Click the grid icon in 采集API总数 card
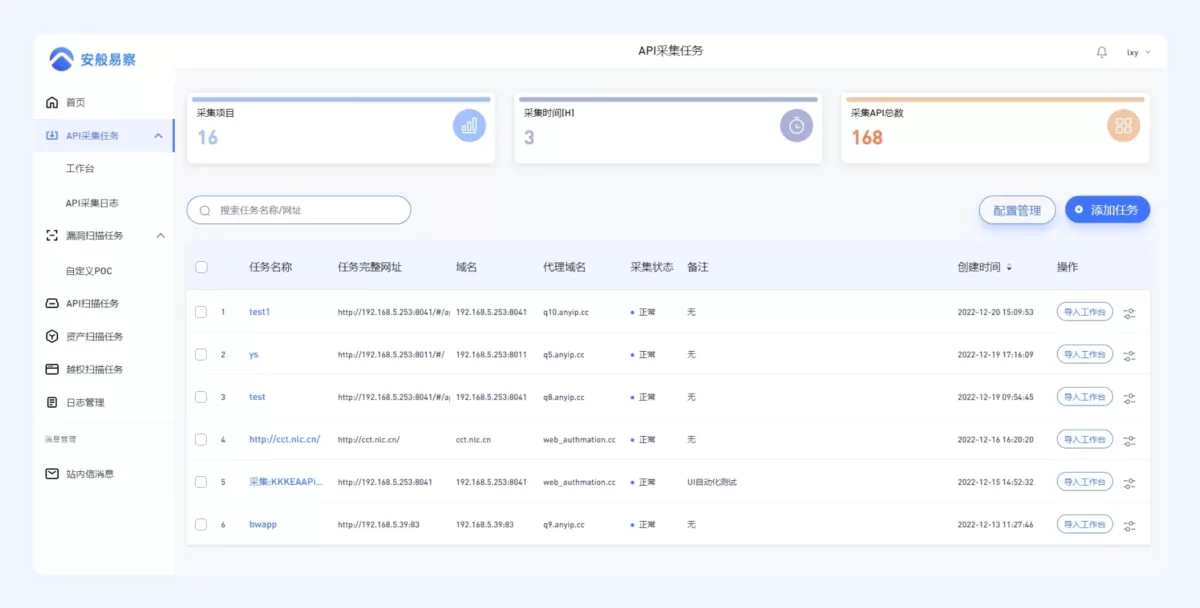This screenshot has width=1200, height=608. coord(1123,125)
